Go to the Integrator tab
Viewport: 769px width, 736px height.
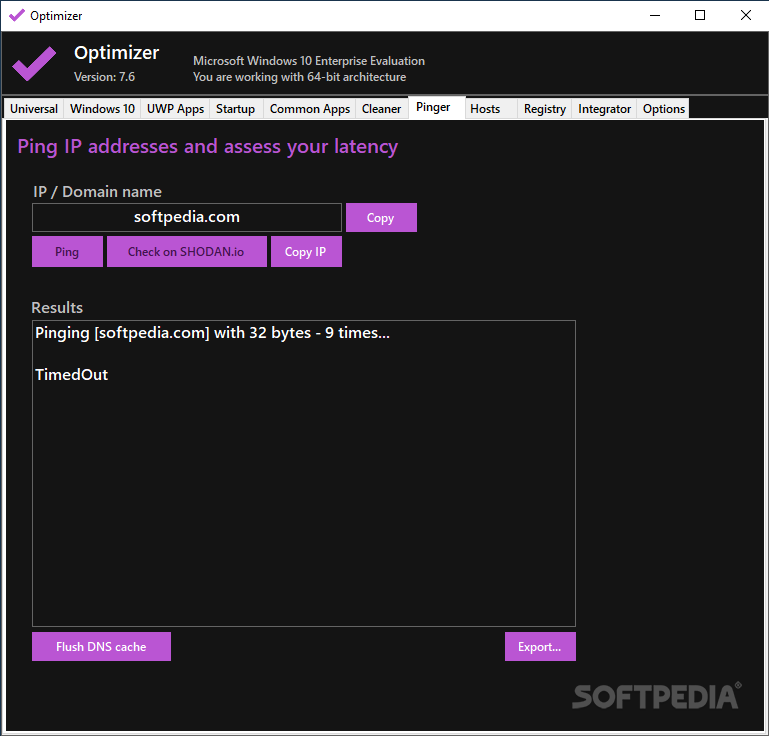[x=604, y=109]
